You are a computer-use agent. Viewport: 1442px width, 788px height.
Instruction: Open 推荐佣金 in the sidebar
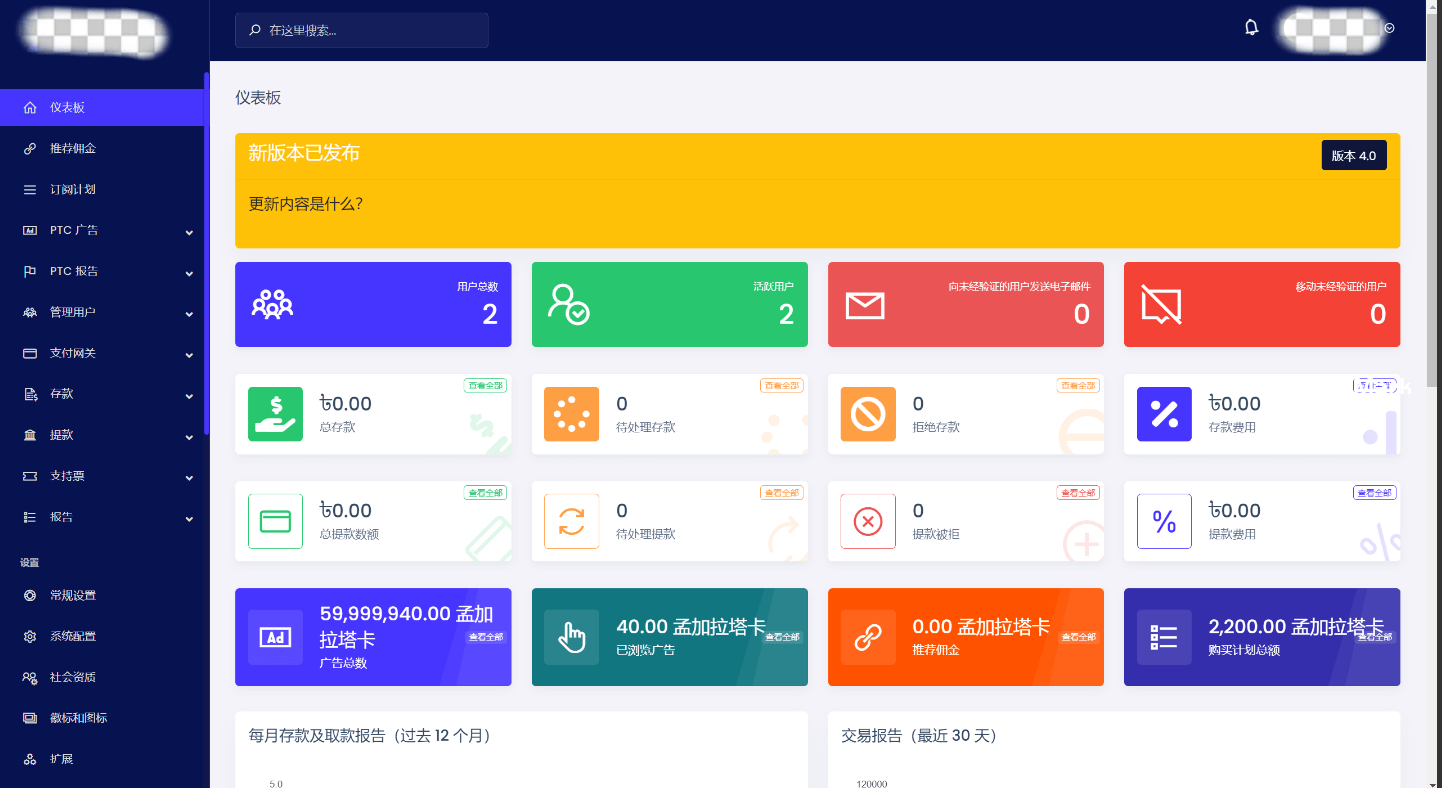pyautogui.click(x=73, y=149)
